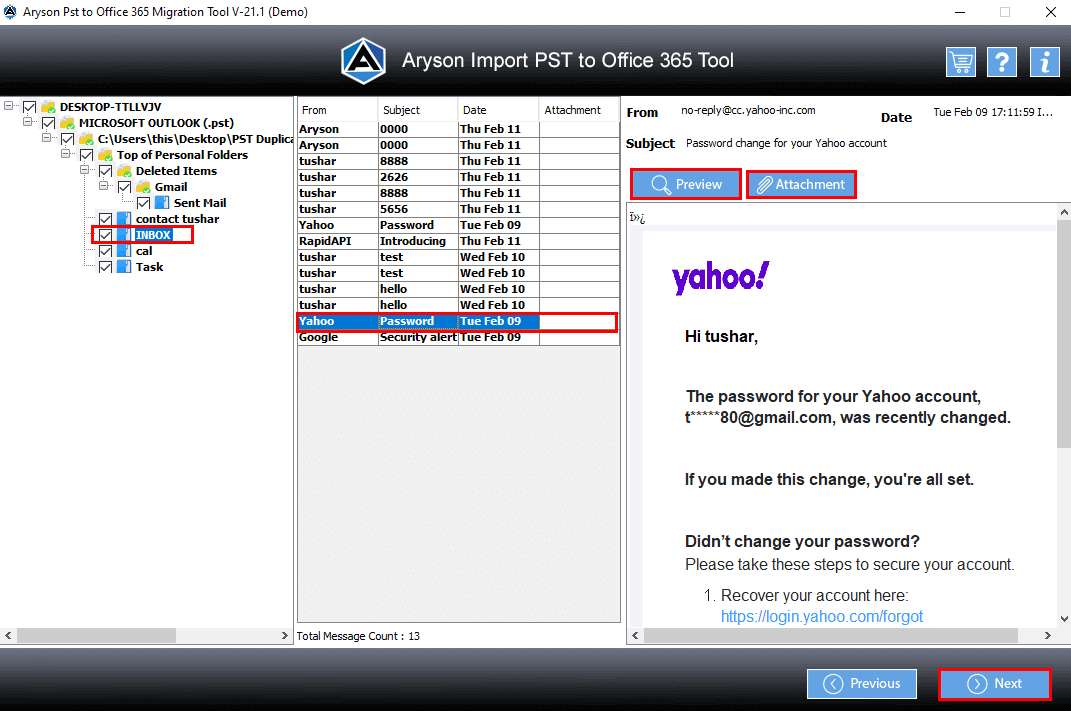Click the Gmail folder icon
1071x711 pixels.
(x=143, y=187)
